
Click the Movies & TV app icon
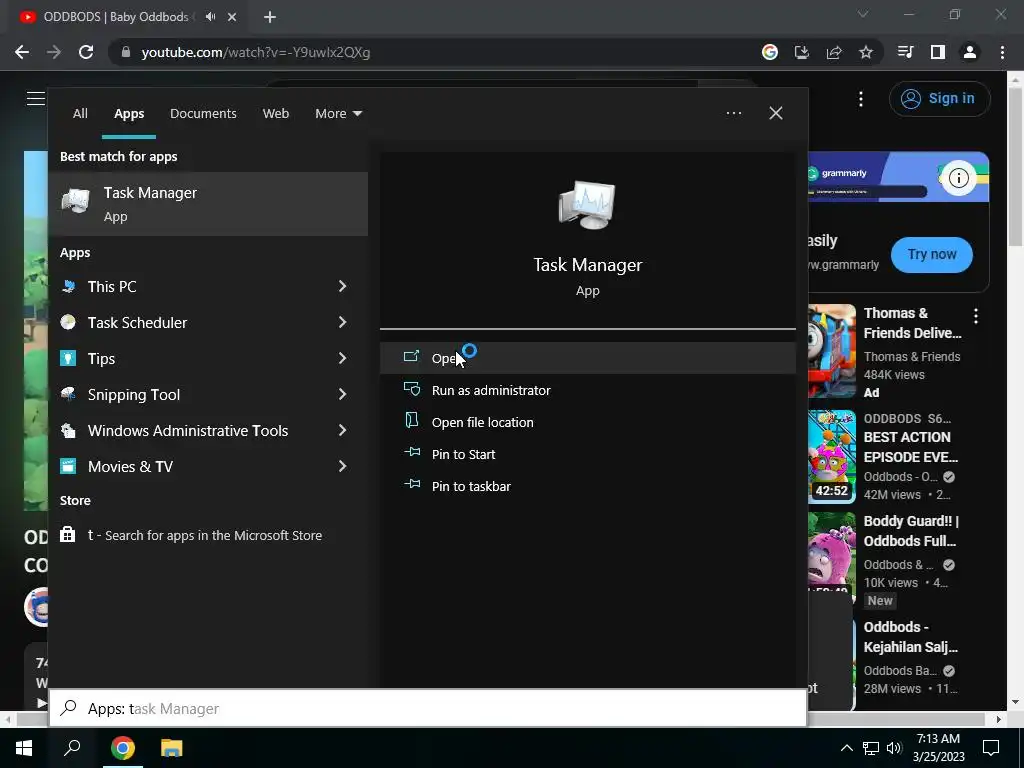[x=68, y=466]
